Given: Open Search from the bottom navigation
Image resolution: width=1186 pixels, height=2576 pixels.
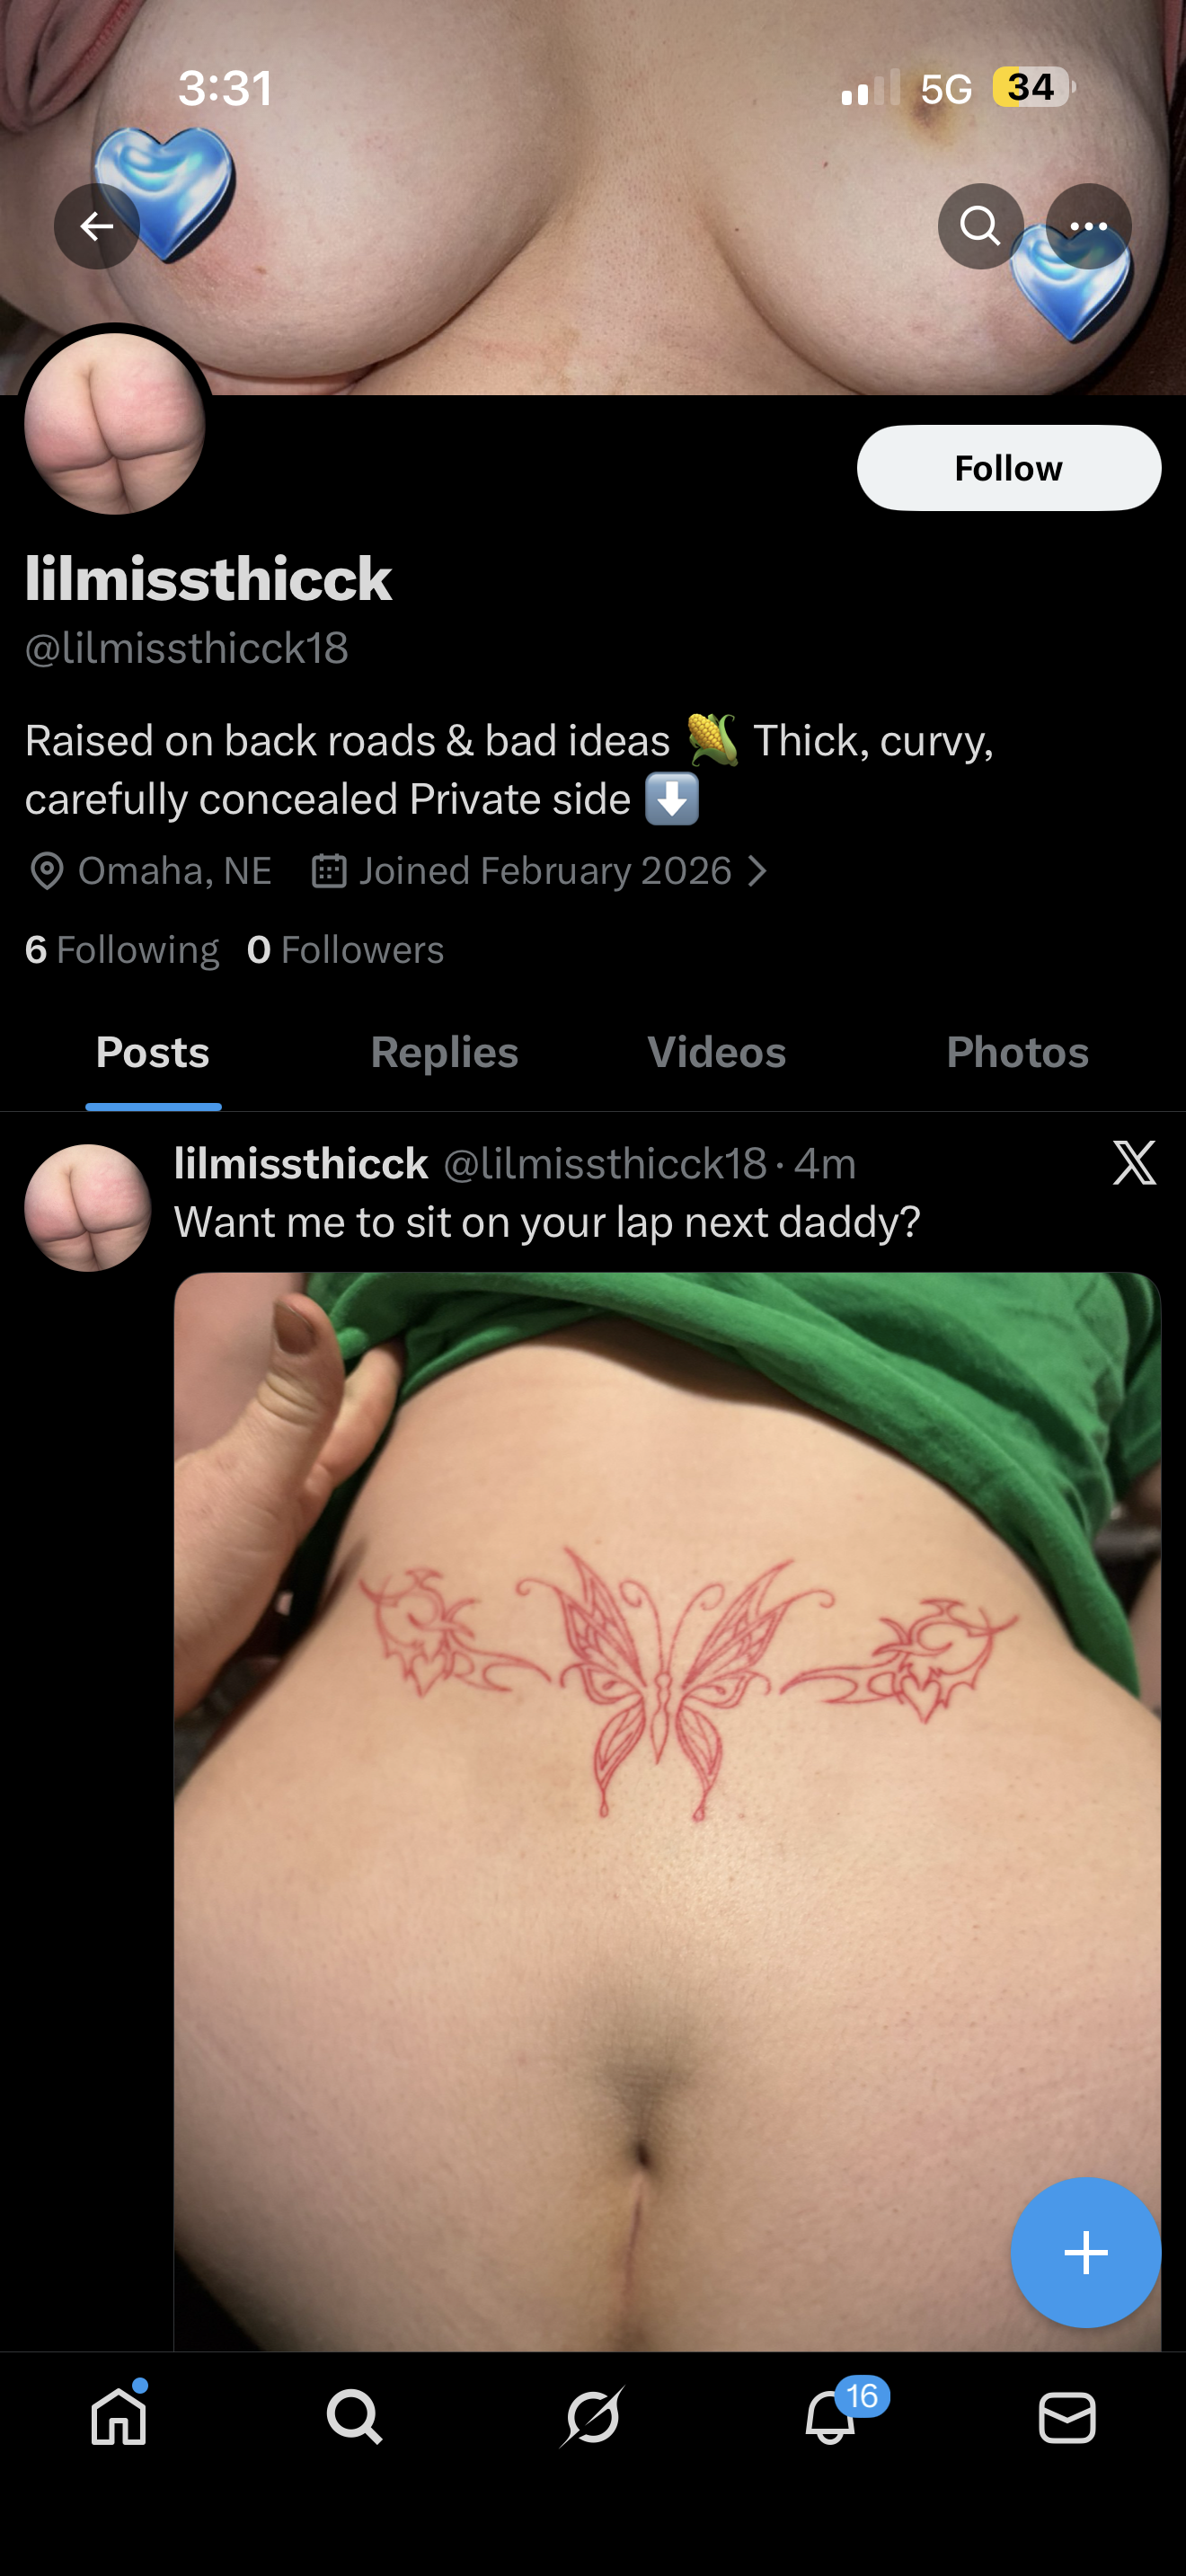Looking at the screenshot, I should tap(355, 2418).
